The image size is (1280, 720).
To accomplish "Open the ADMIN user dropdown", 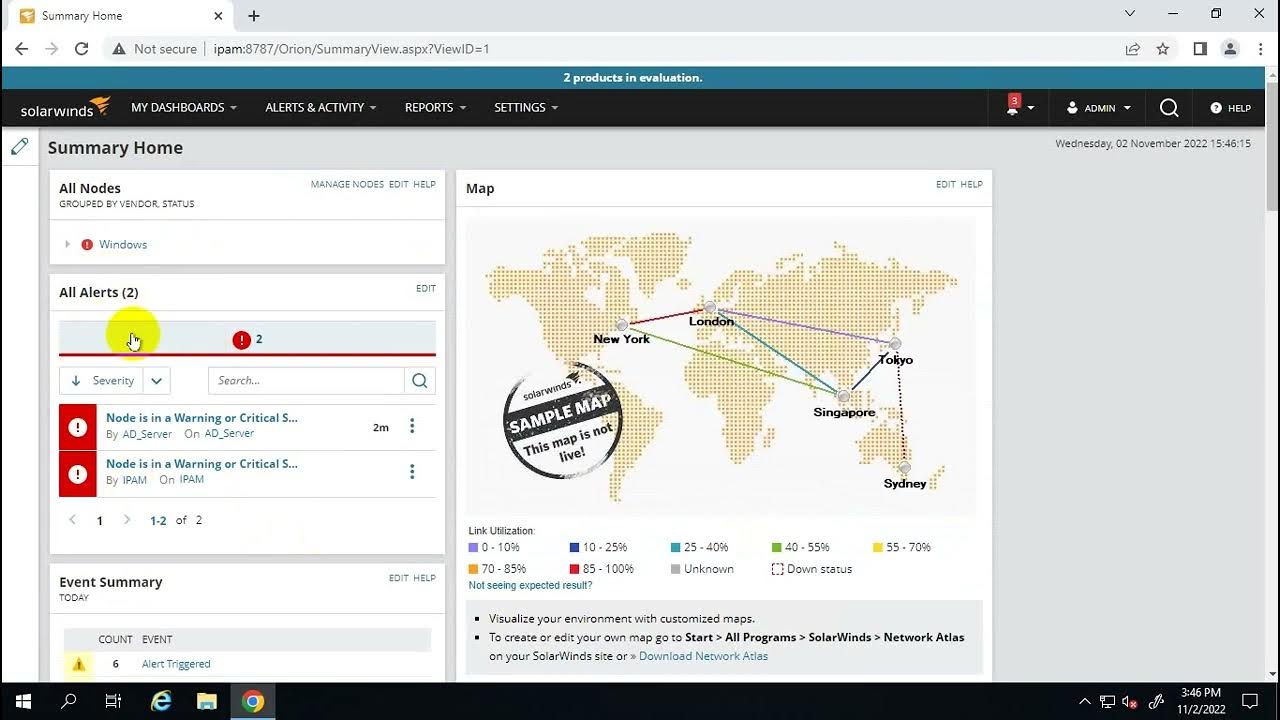I will tap(1099, 108).
